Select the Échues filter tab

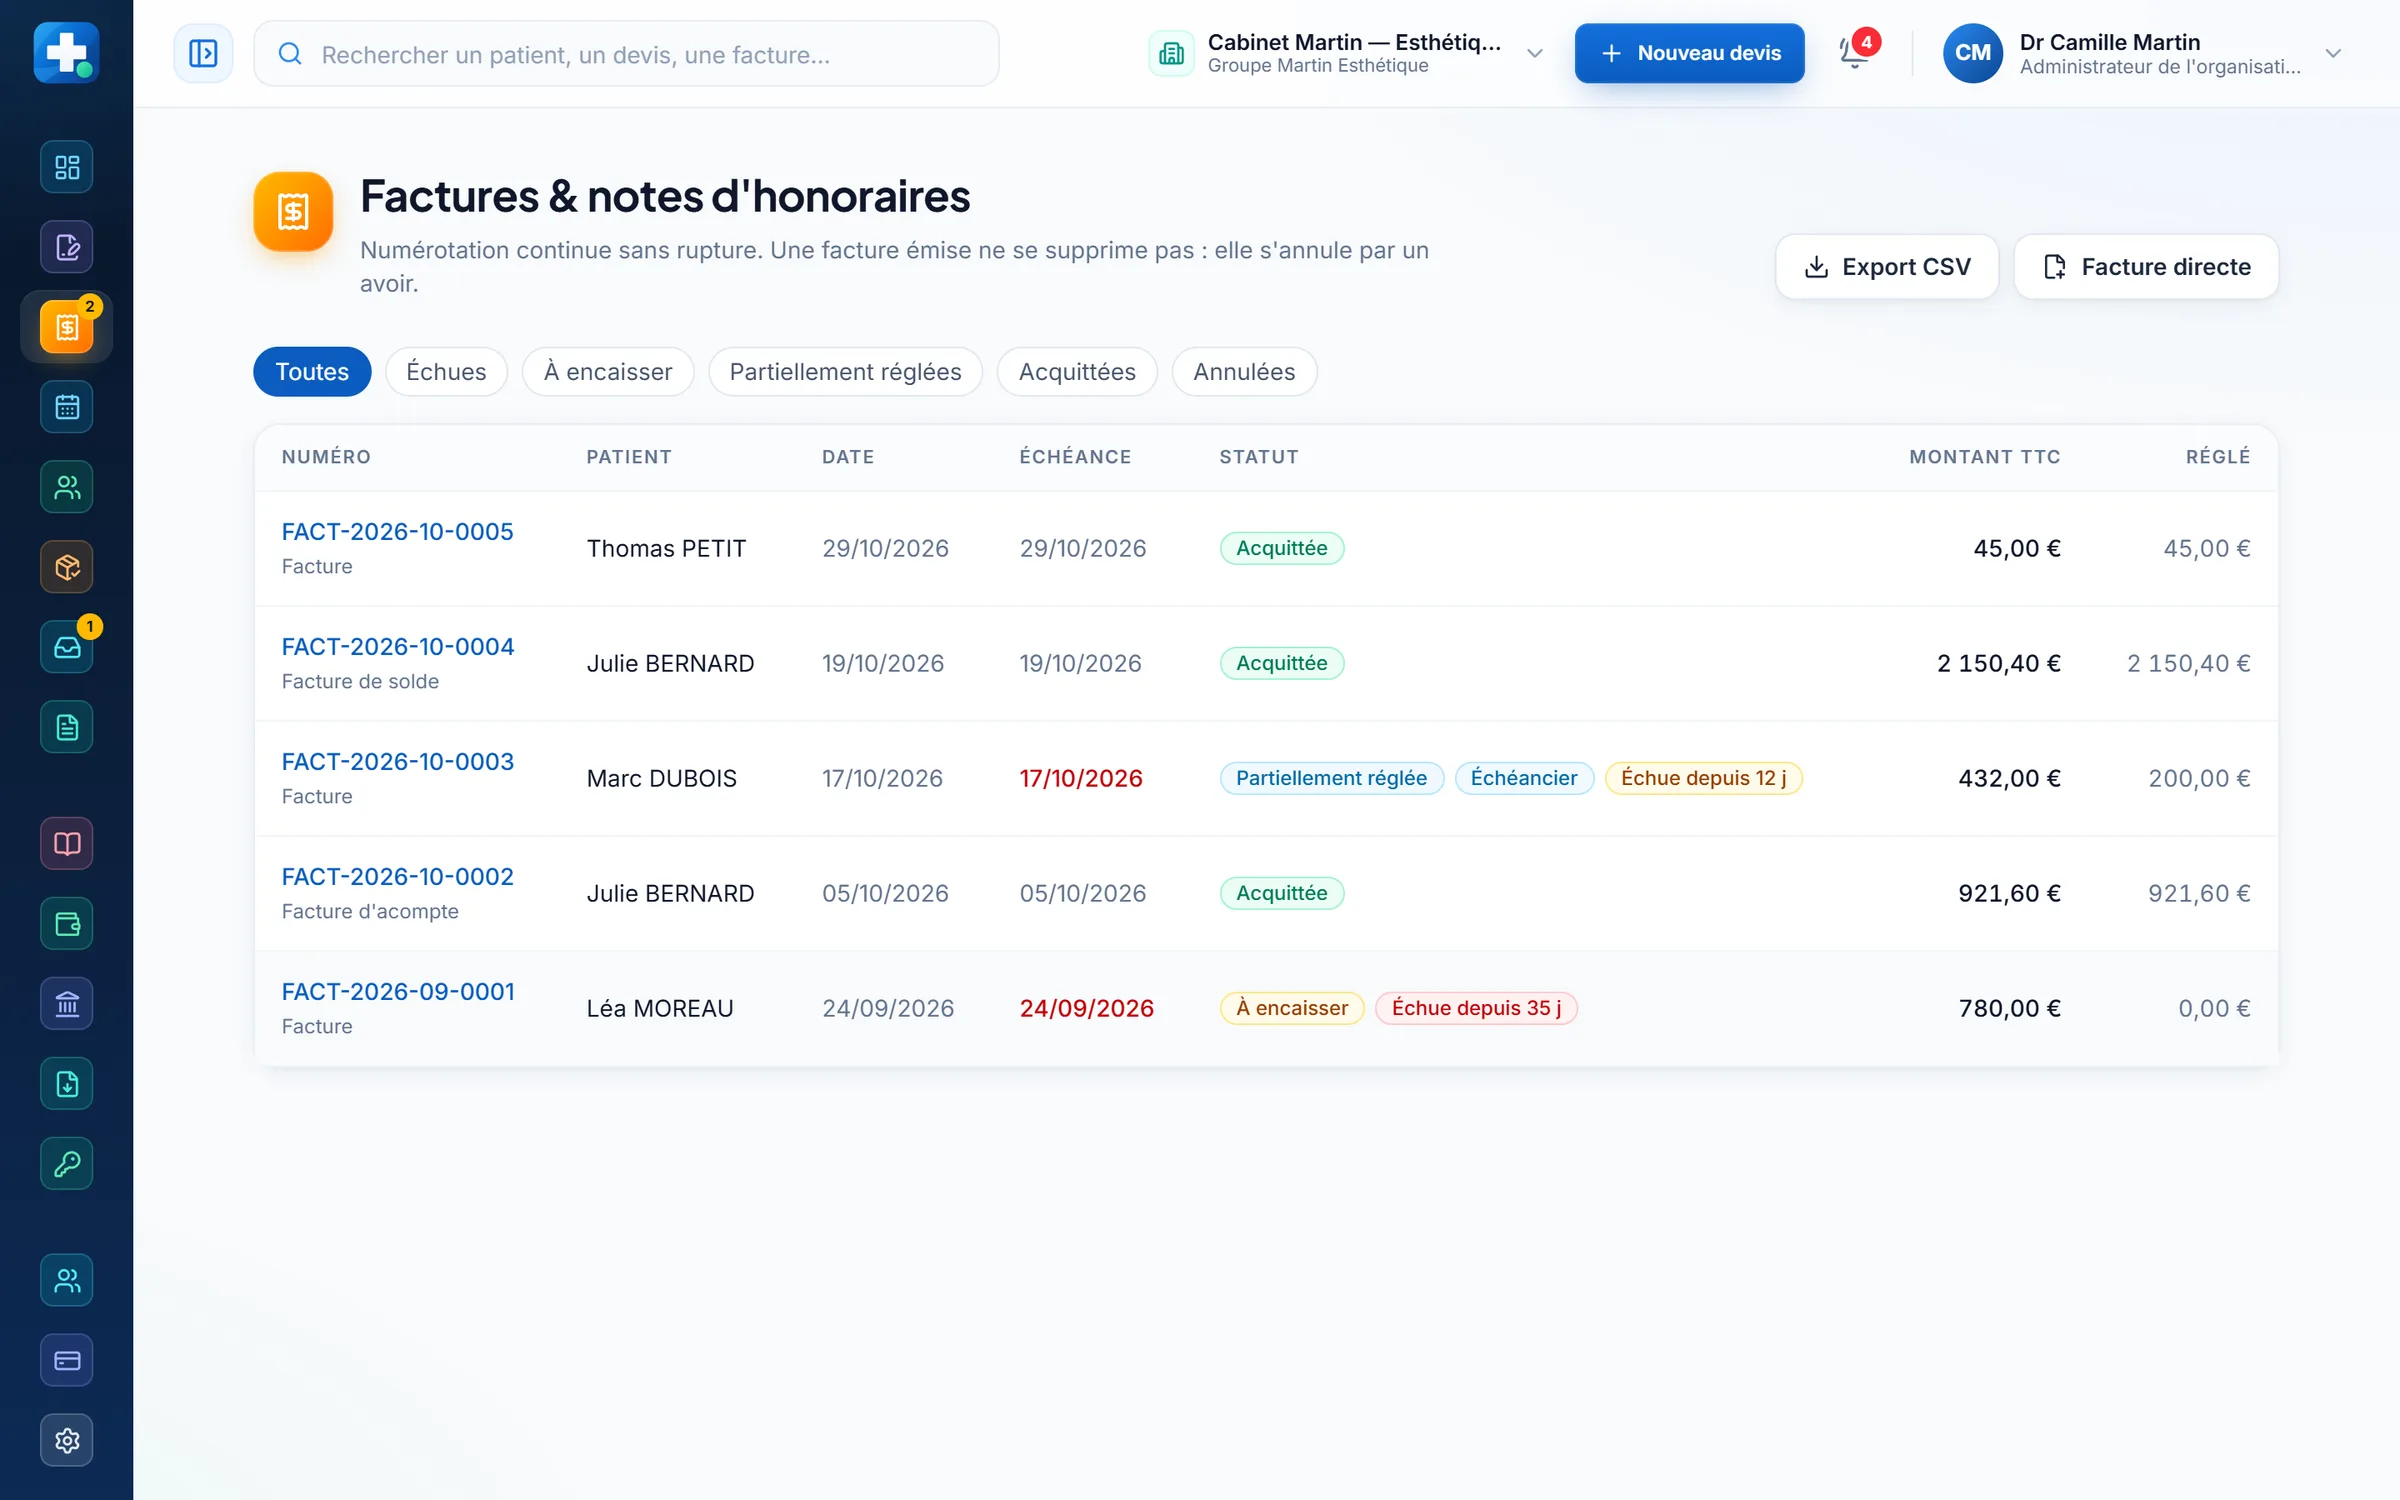click(x=446, y=372)
